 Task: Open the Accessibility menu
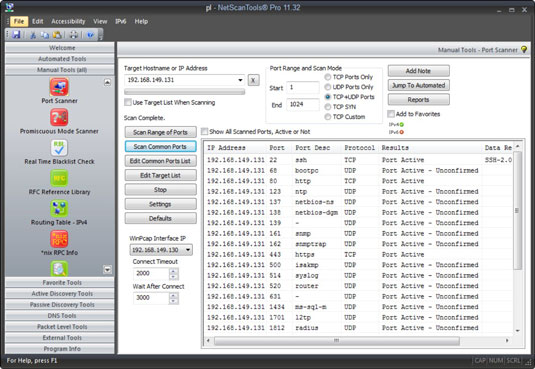68,21
